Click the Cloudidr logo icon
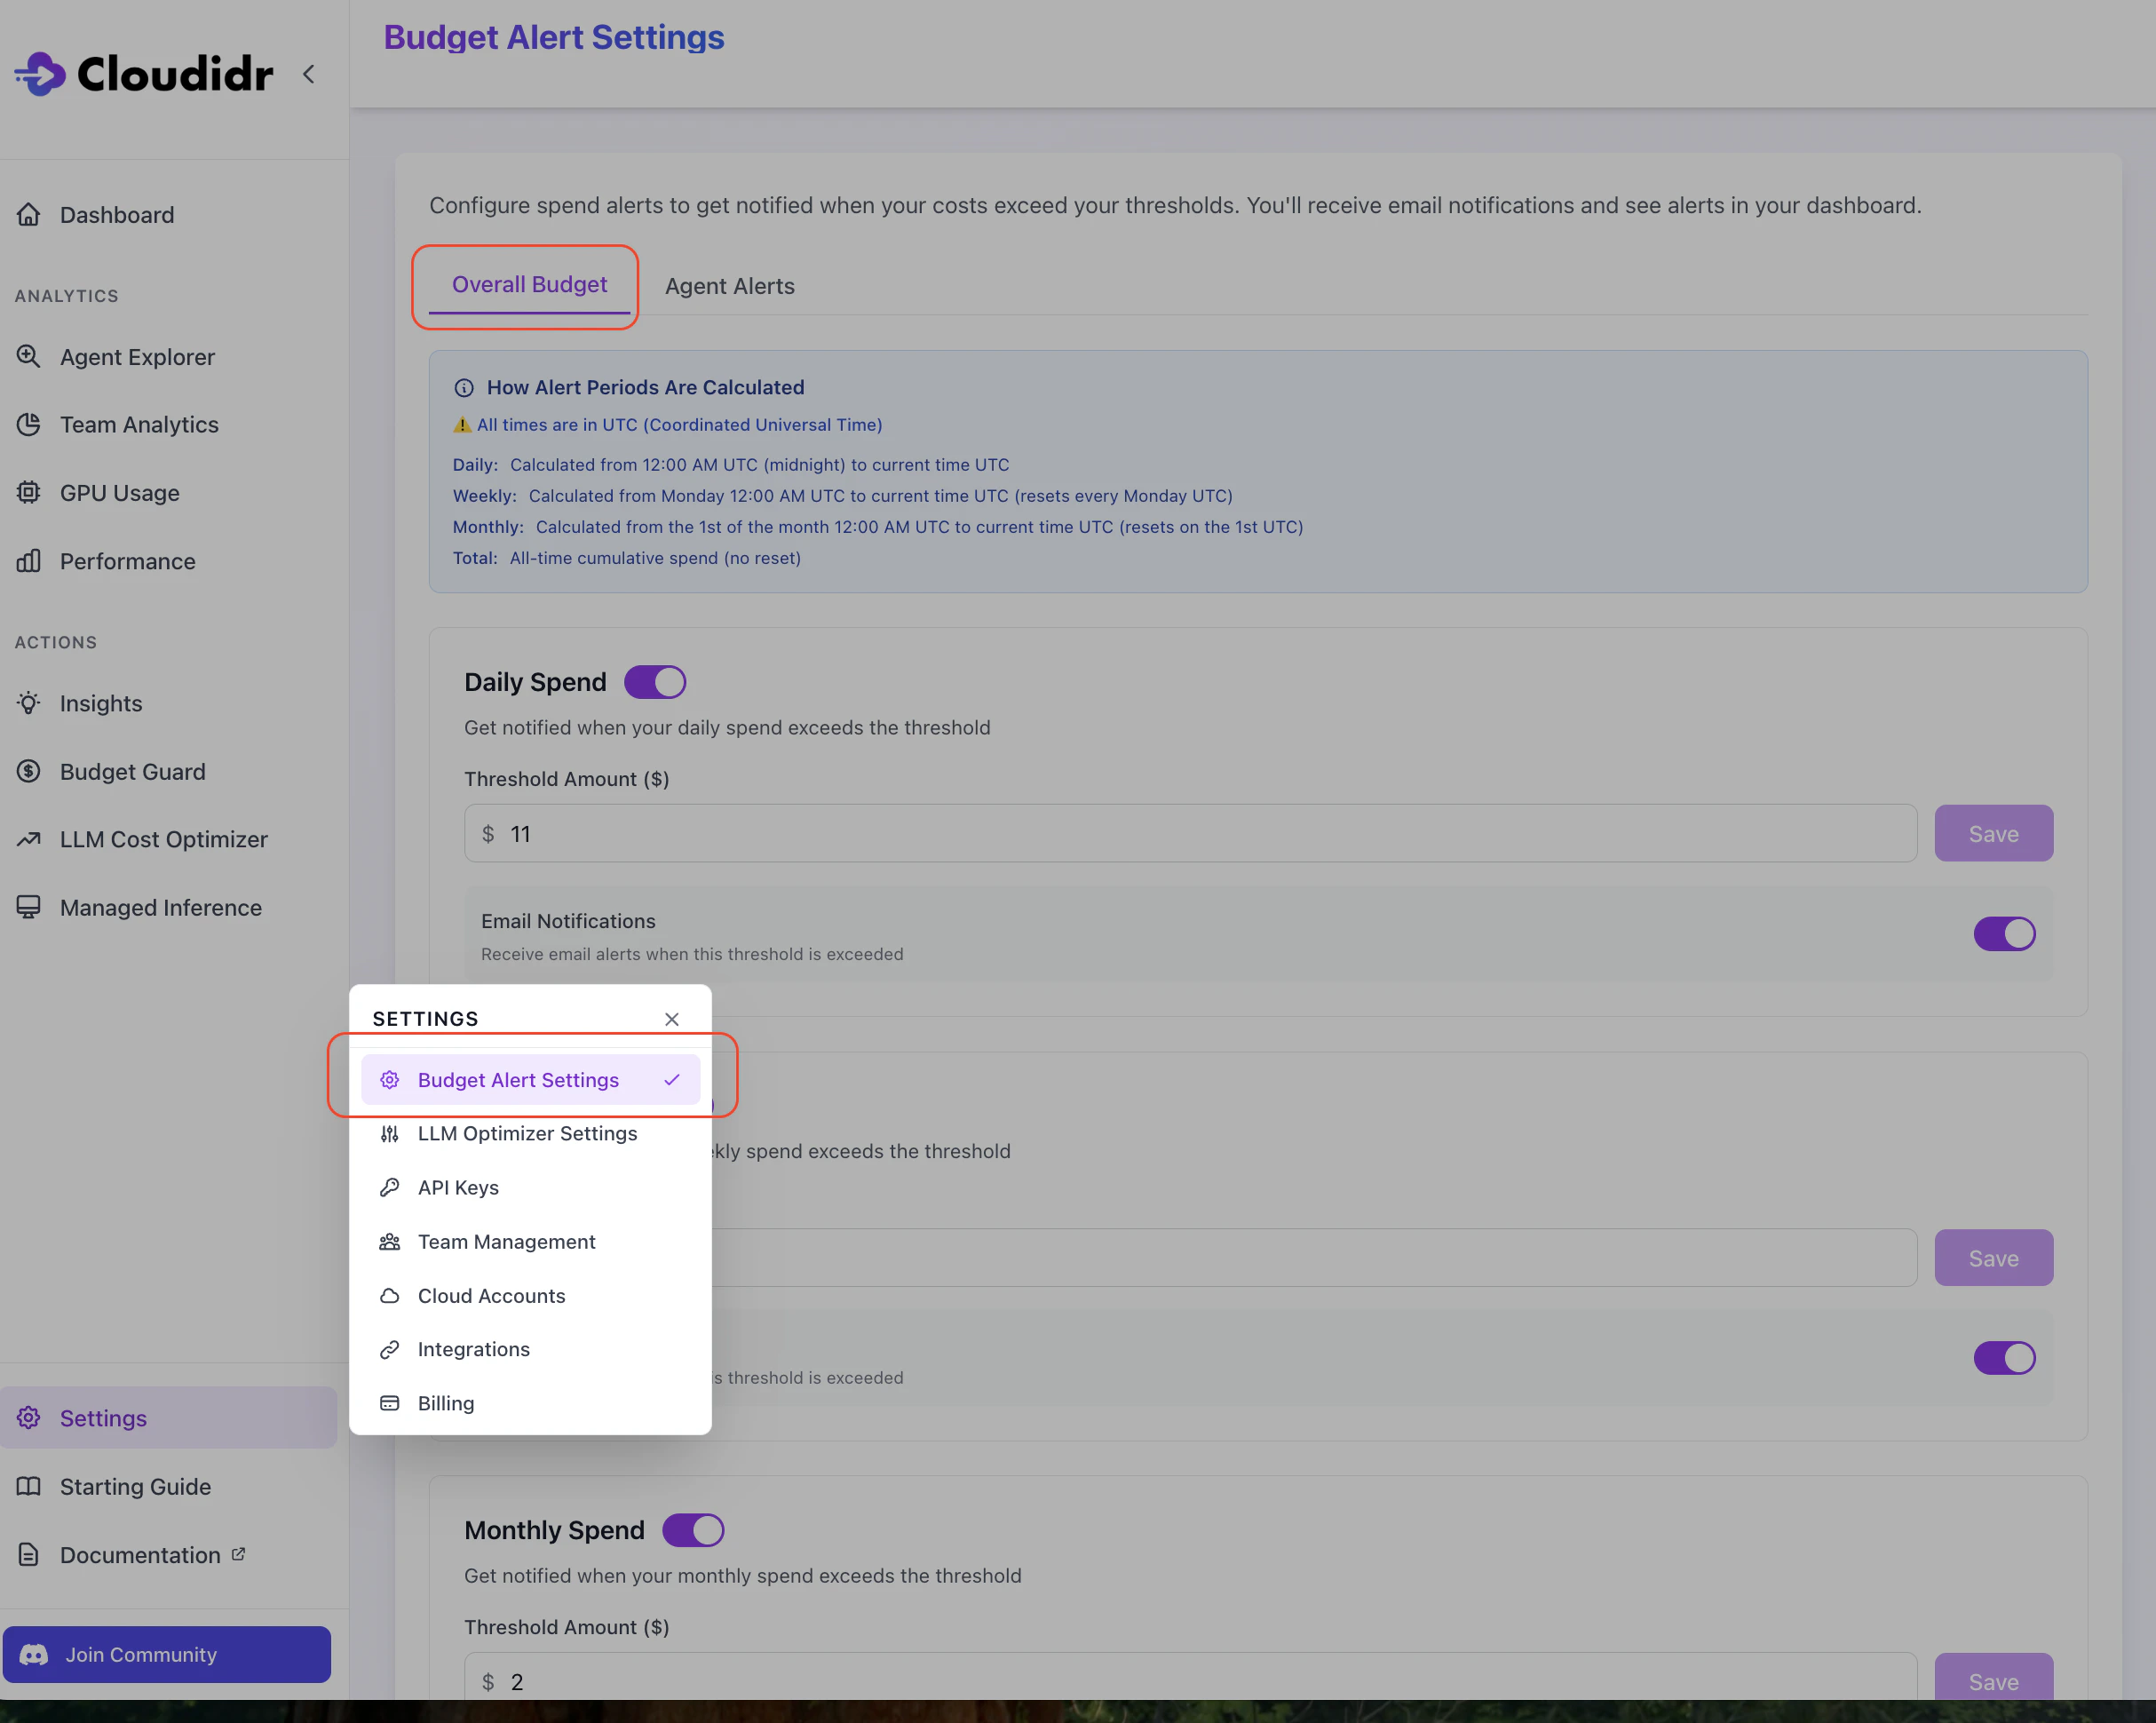Screen dimensions: 2156x1723 pyautogui.click(x=40, y=74)
